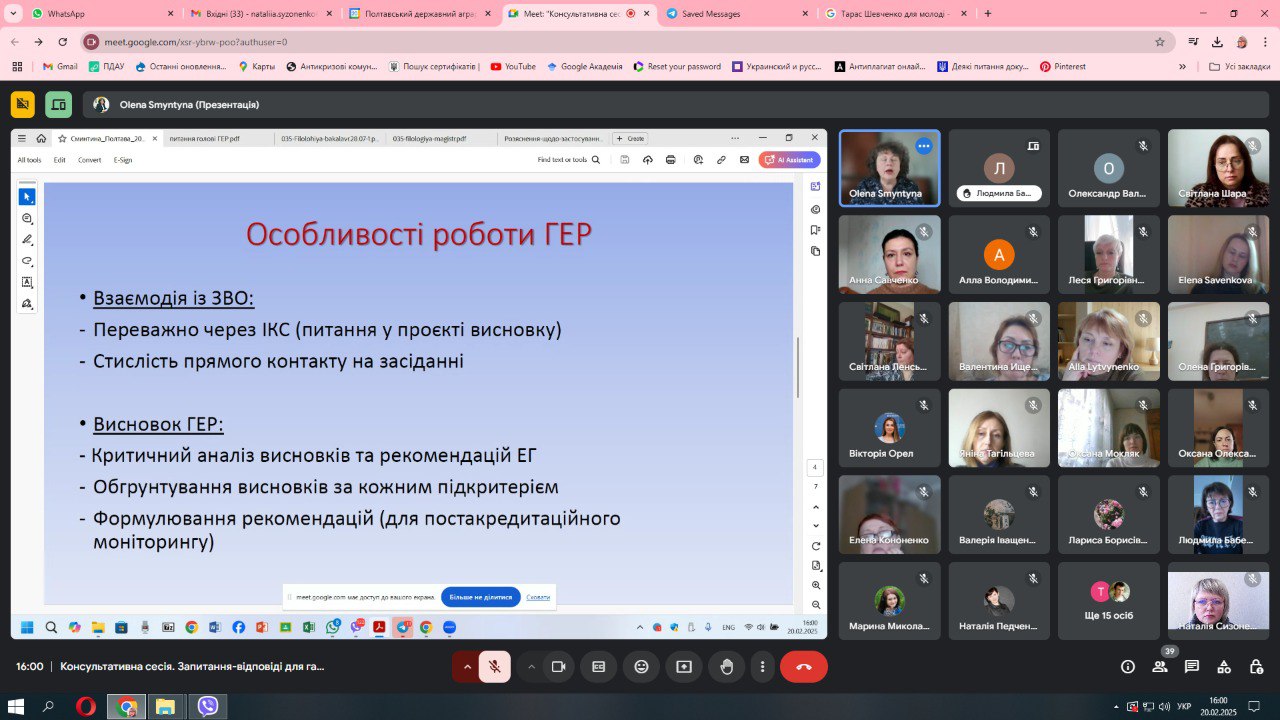
Task: Click the print icon in Acrobat toolbar
Action: click(x=670, y=160)
